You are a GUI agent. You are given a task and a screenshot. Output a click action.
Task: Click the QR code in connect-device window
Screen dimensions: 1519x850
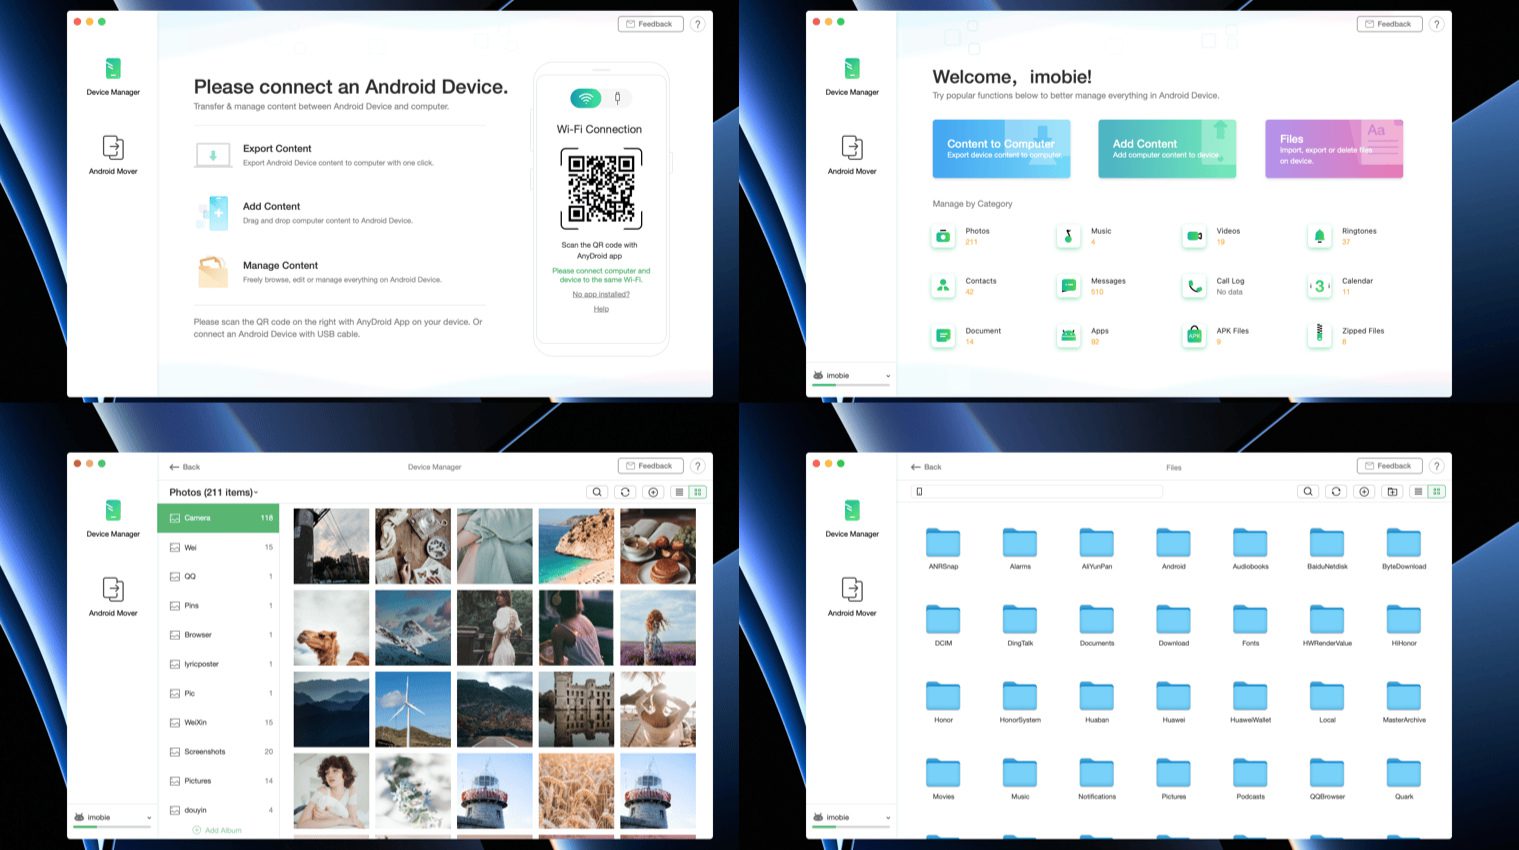(x=601, y=188)
